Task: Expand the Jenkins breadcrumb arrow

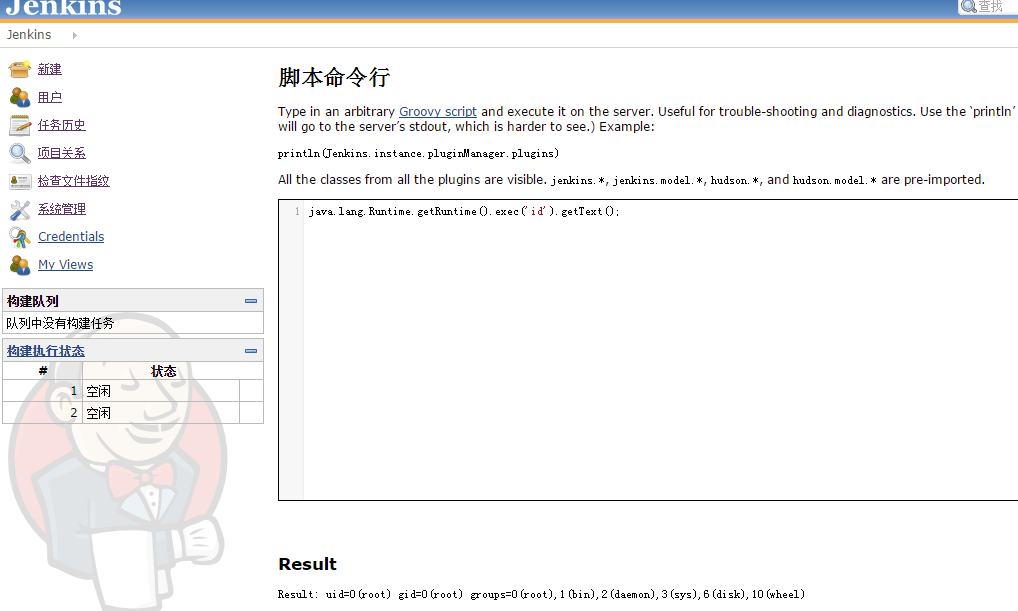Action: click(75, 35)
